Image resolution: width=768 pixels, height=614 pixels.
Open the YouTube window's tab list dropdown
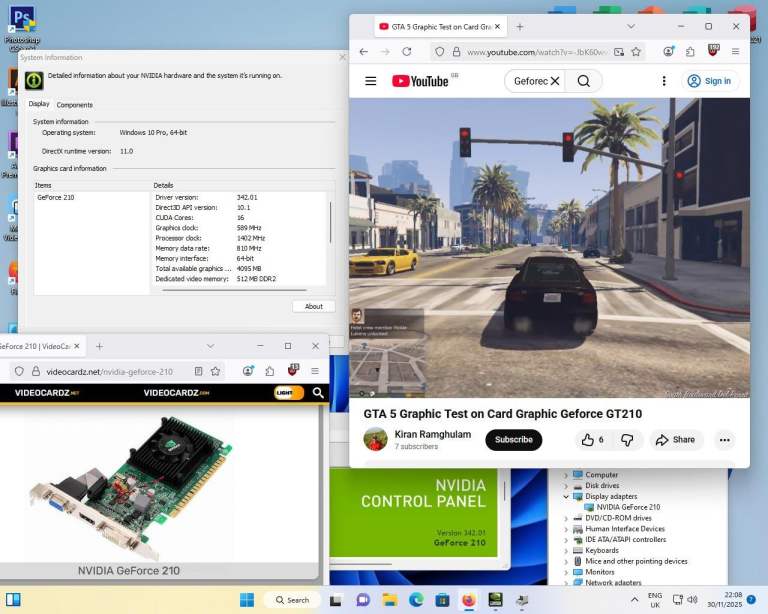click(x=630, y=27)
